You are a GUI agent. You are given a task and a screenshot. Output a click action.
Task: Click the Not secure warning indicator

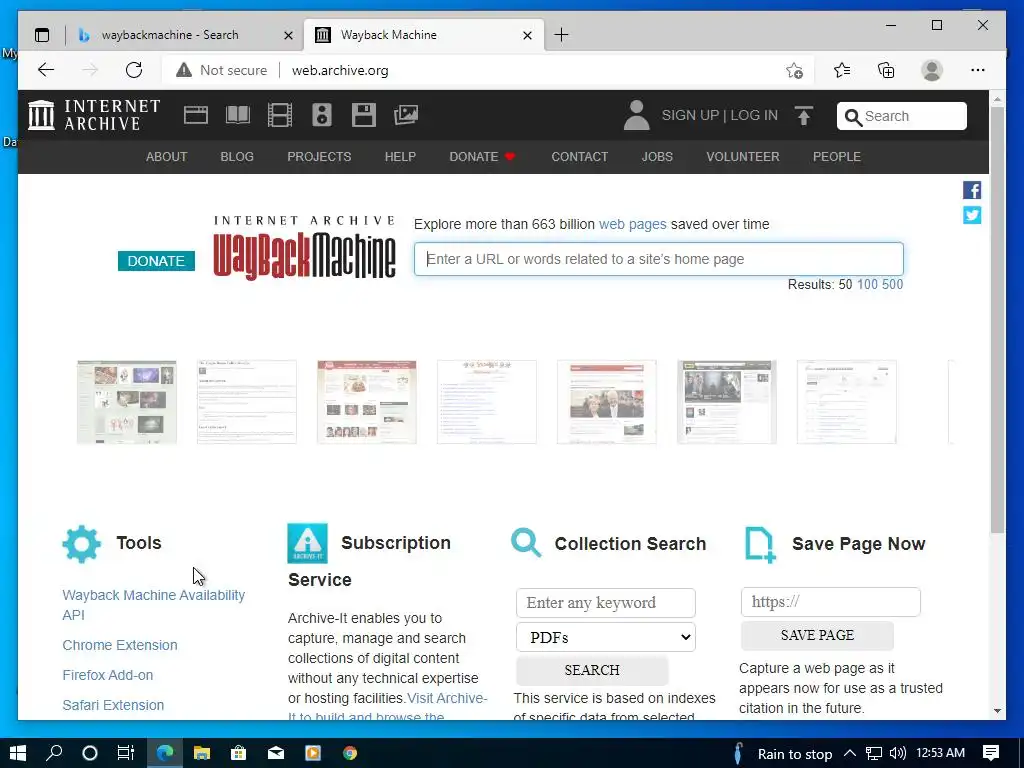(221, 70)
